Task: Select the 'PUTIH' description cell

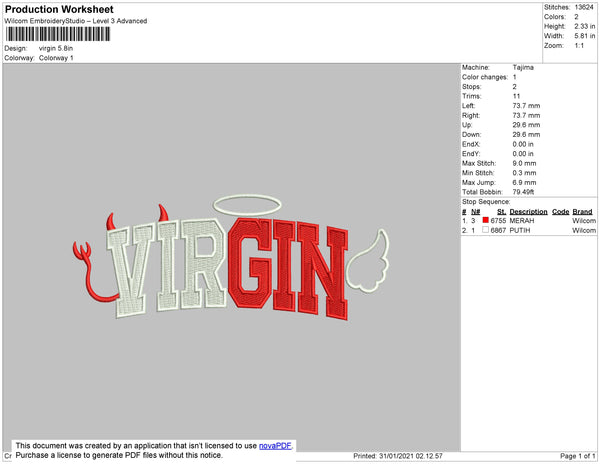Action: tap(520, 230)
